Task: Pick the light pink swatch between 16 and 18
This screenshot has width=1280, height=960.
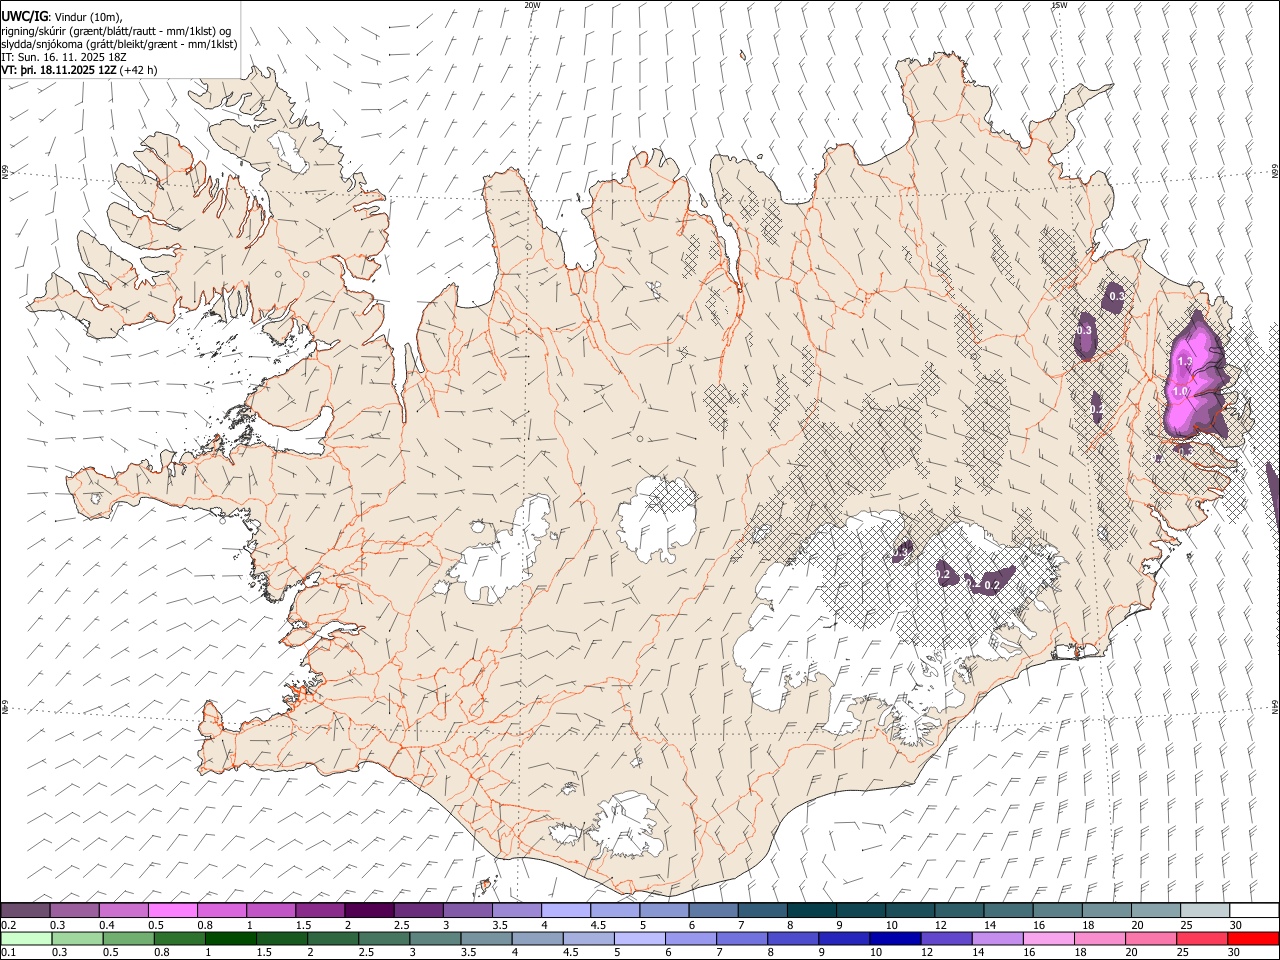Action: point(1048,938)
